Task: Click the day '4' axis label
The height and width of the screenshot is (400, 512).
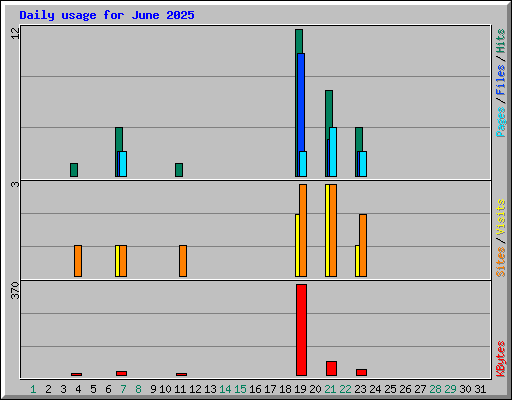Action: pos(78,389)
